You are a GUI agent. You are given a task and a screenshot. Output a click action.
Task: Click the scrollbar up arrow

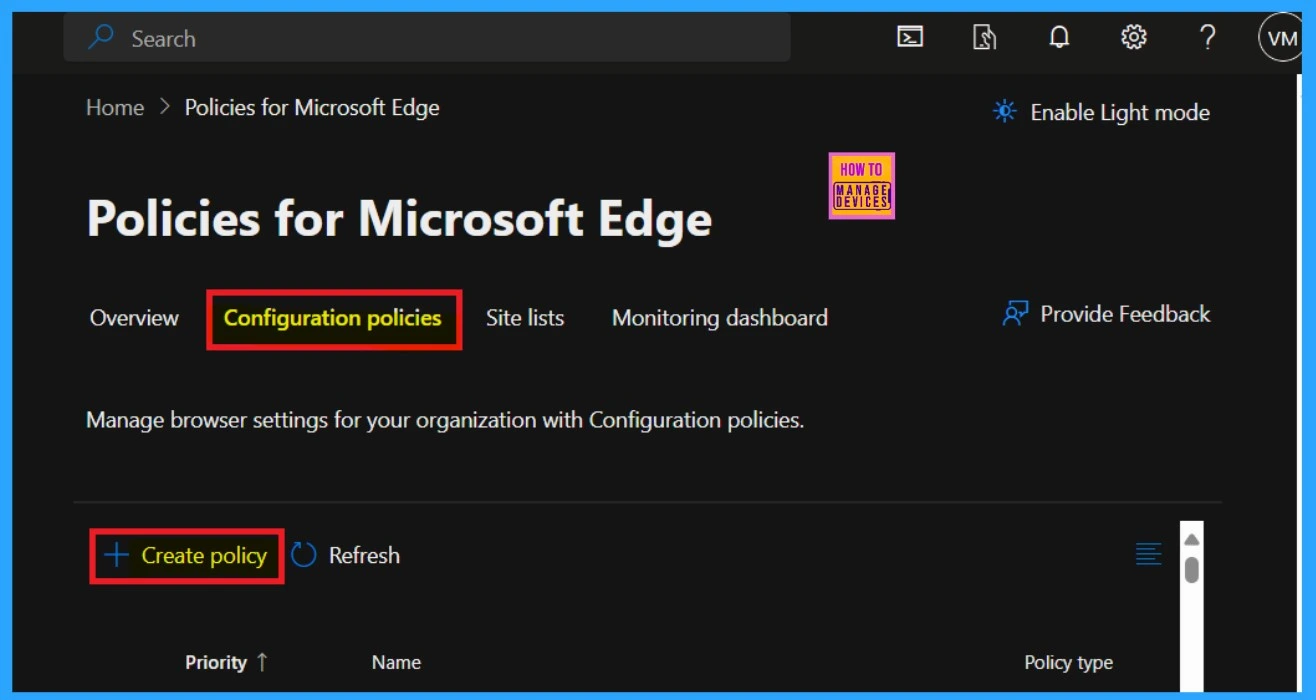click(1191, 539)
